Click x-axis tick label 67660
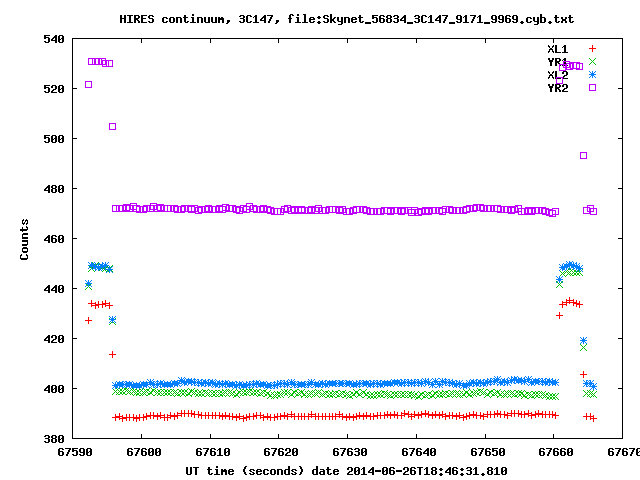Image resolution: width=640 pixels, height=480 pixels. coord(556,452)
